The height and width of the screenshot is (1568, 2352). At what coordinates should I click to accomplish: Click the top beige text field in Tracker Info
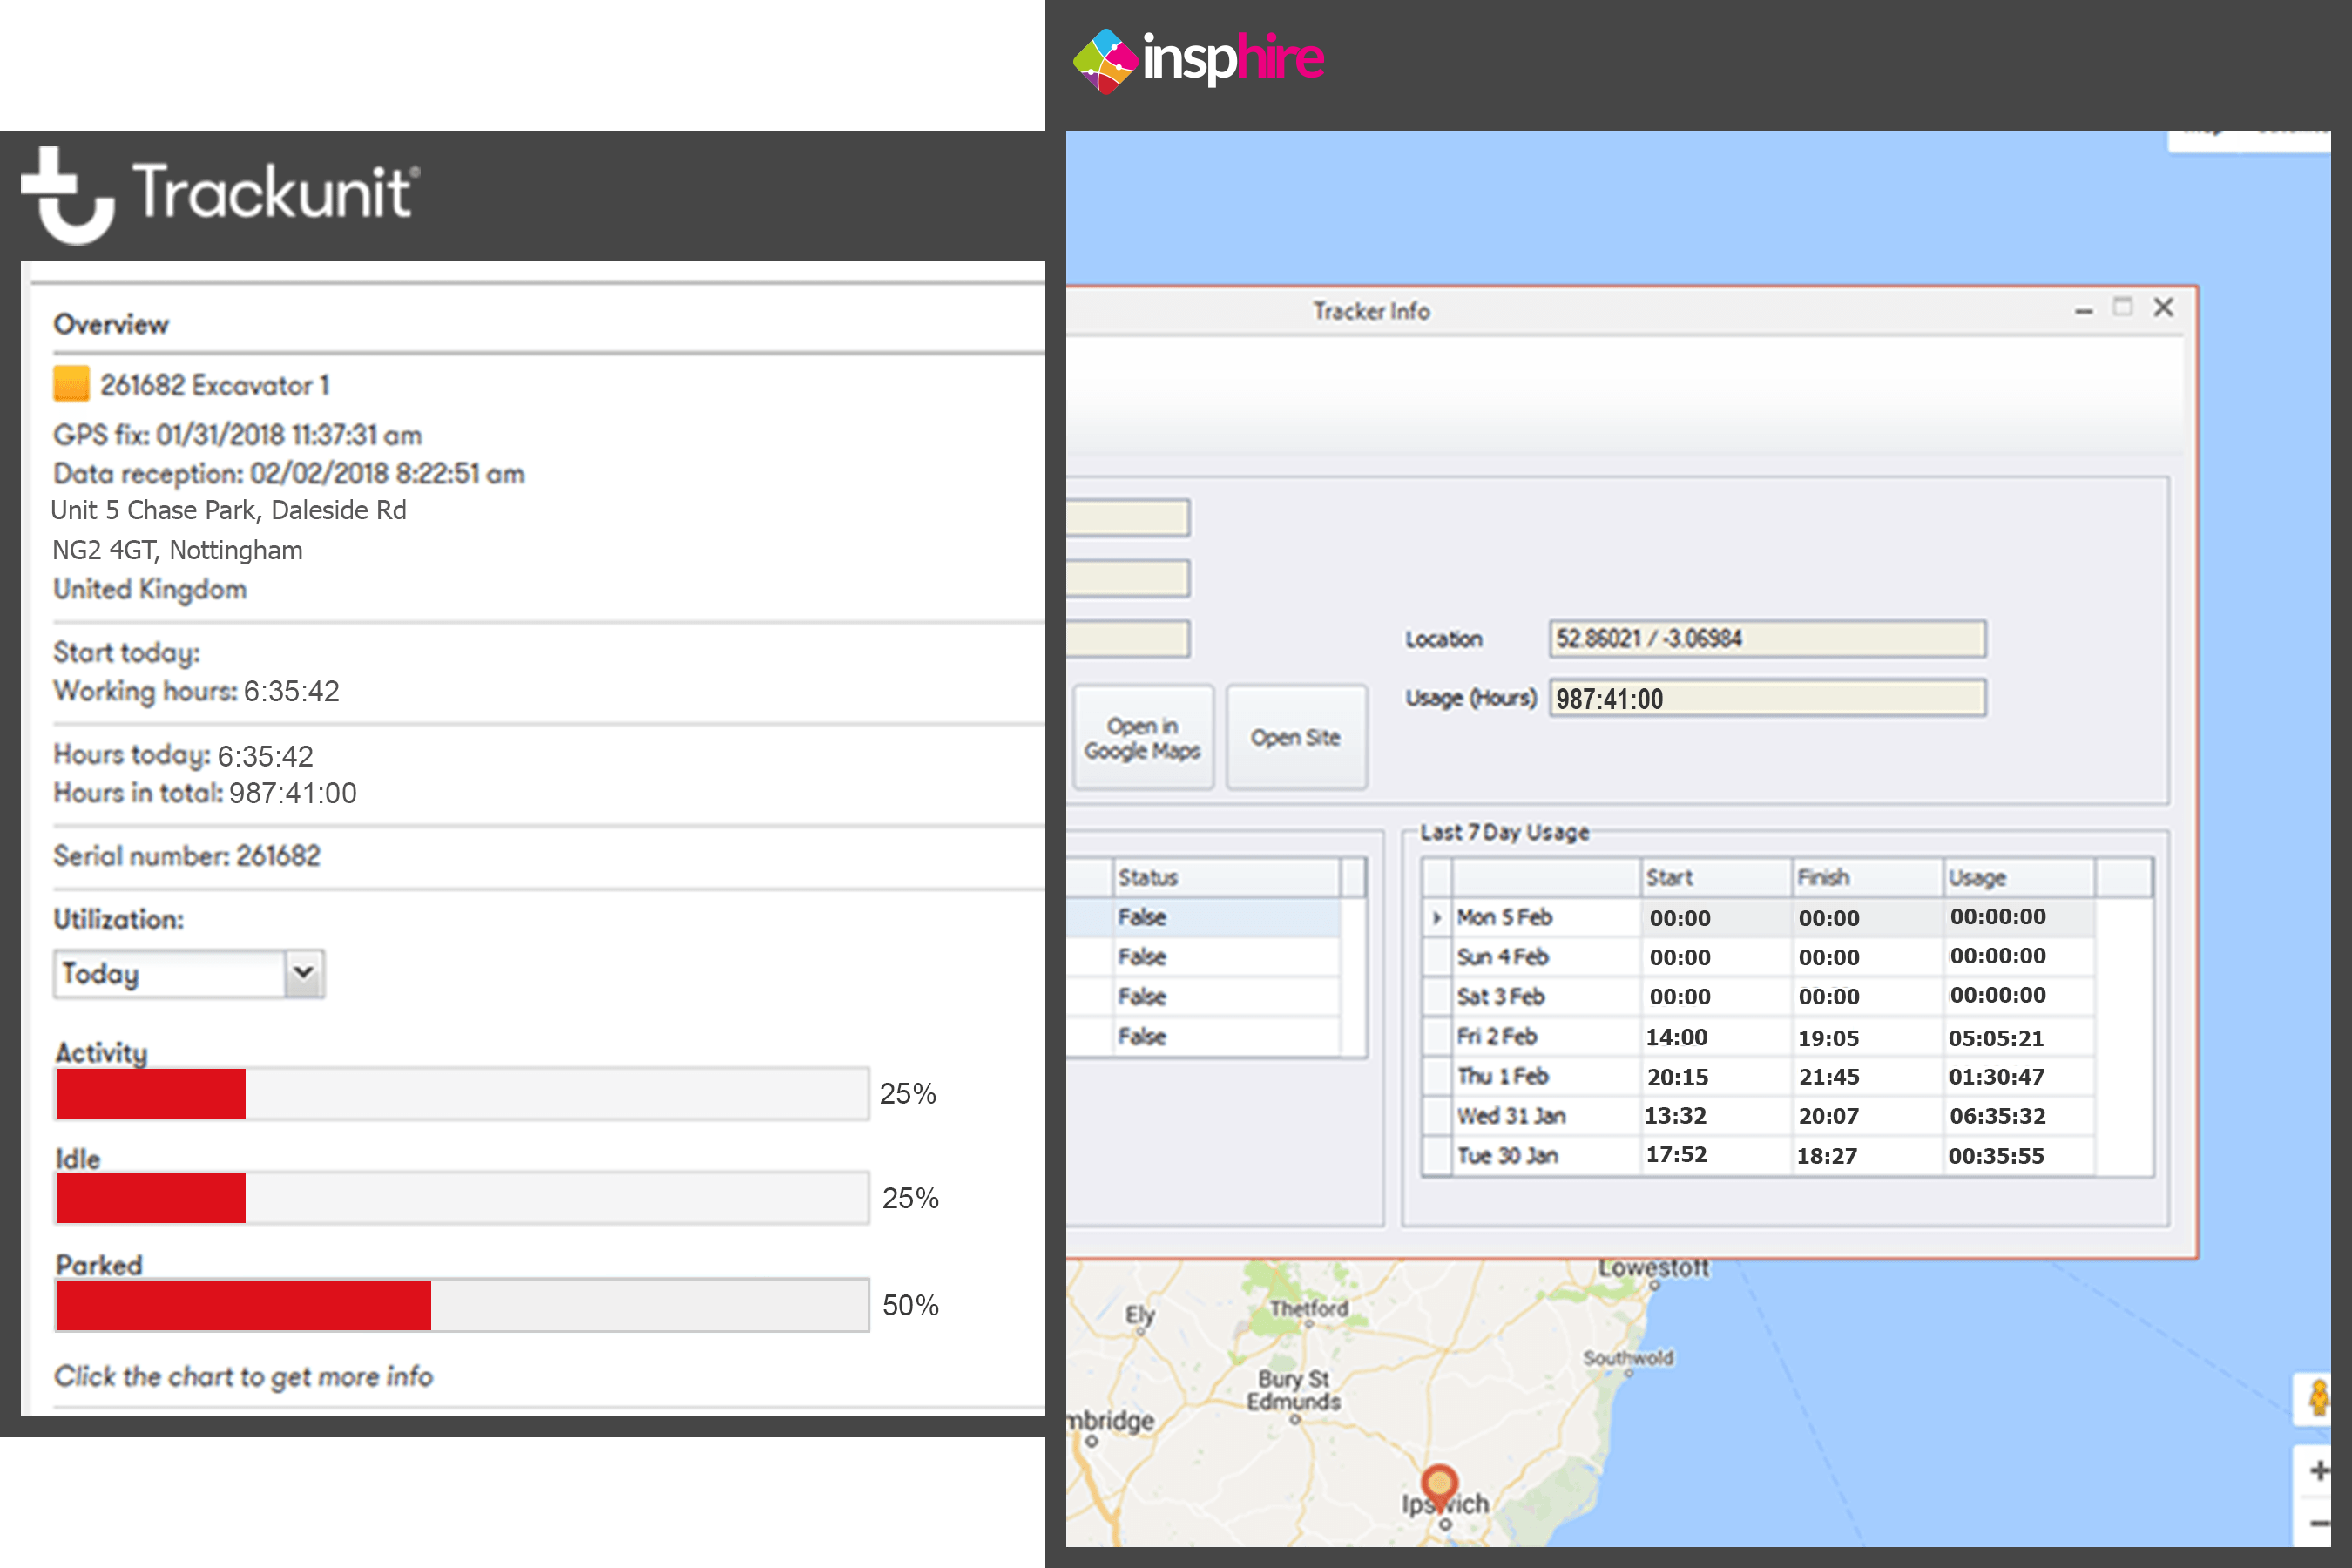1128,518
